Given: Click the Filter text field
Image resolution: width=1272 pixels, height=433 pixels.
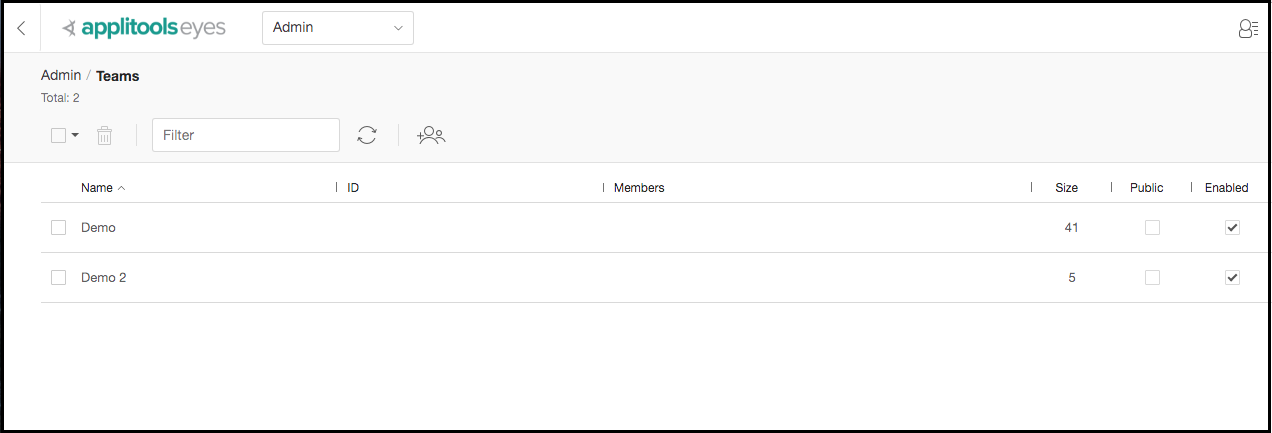Looking at the screenshot, I should 246,135.
